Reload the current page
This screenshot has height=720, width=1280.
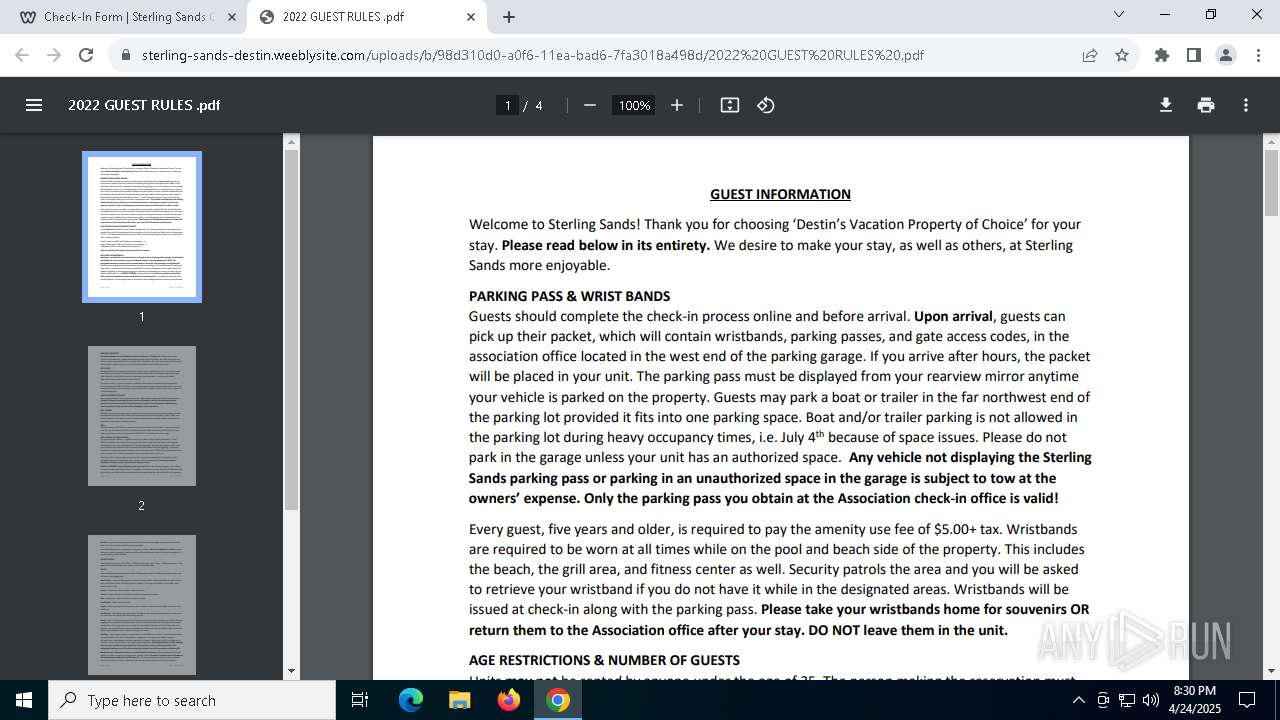pyautogui.click(x=86, y=55)
